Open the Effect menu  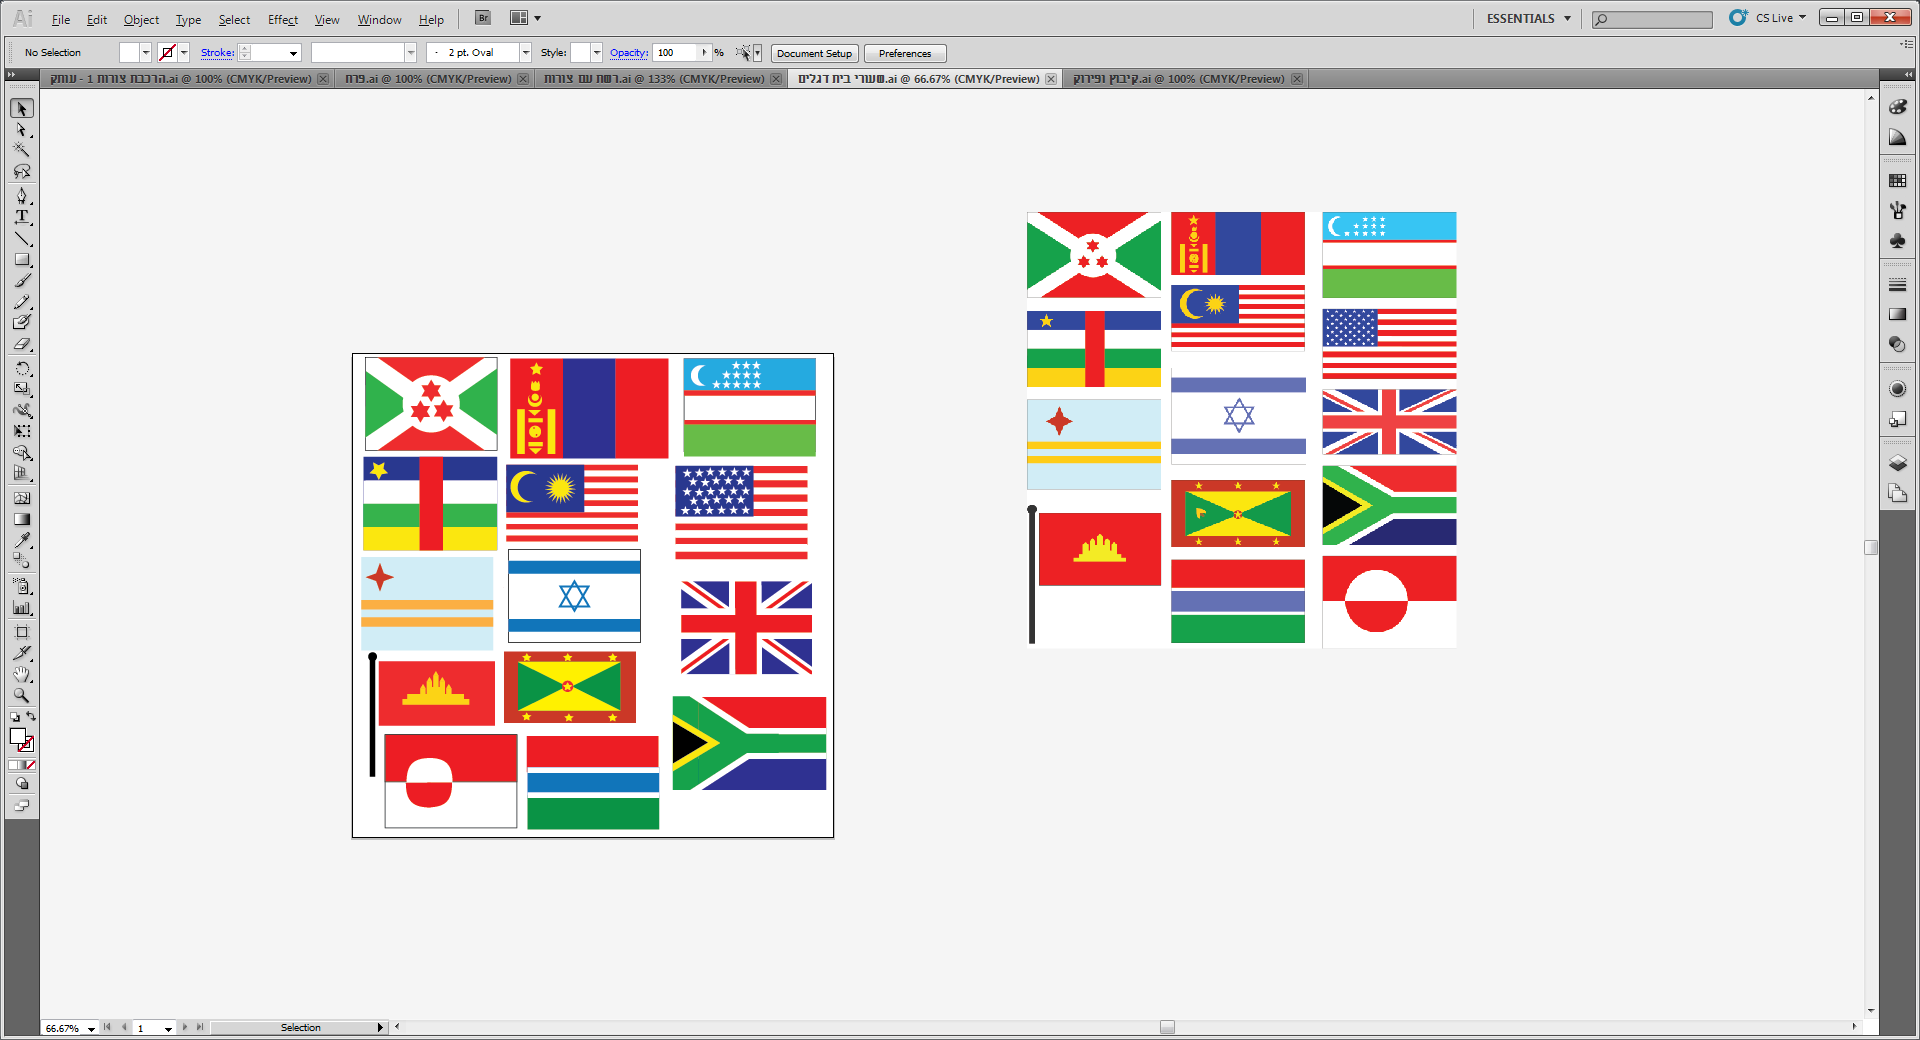coord(283,20)
